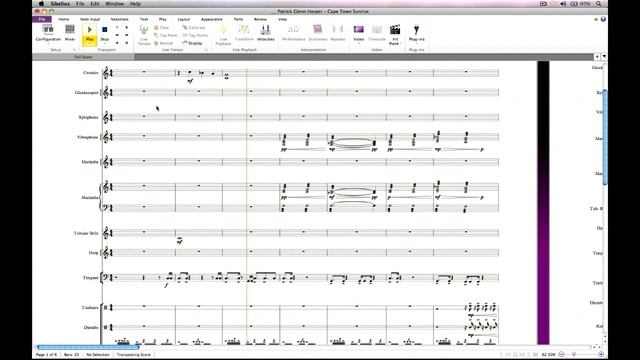Open the File ribbon tab

point(42,19)
